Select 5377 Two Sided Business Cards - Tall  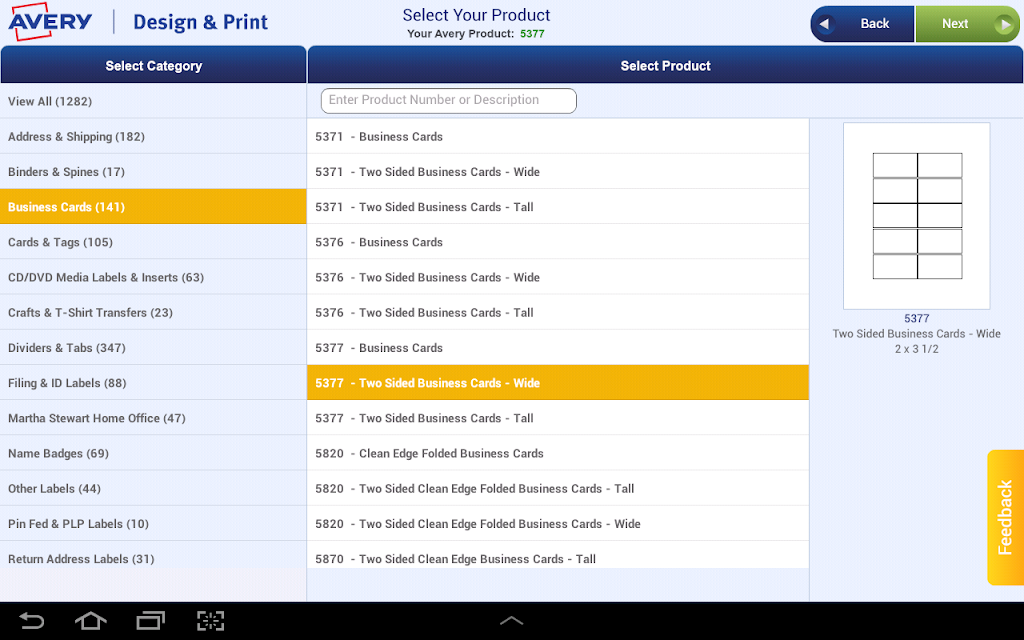(x=558, y=419)
